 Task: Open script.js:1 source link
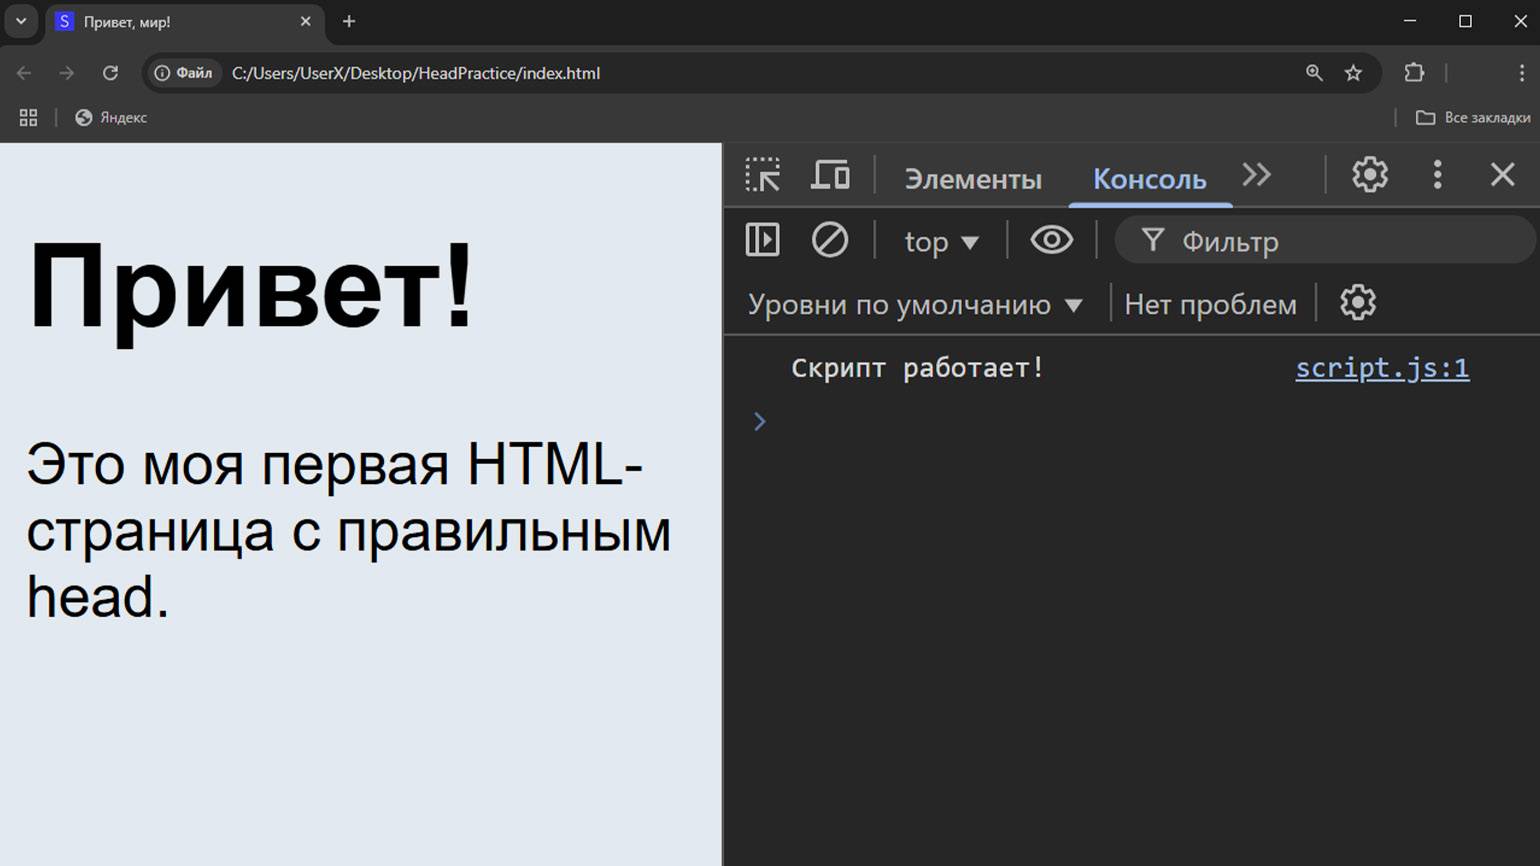1382,368
